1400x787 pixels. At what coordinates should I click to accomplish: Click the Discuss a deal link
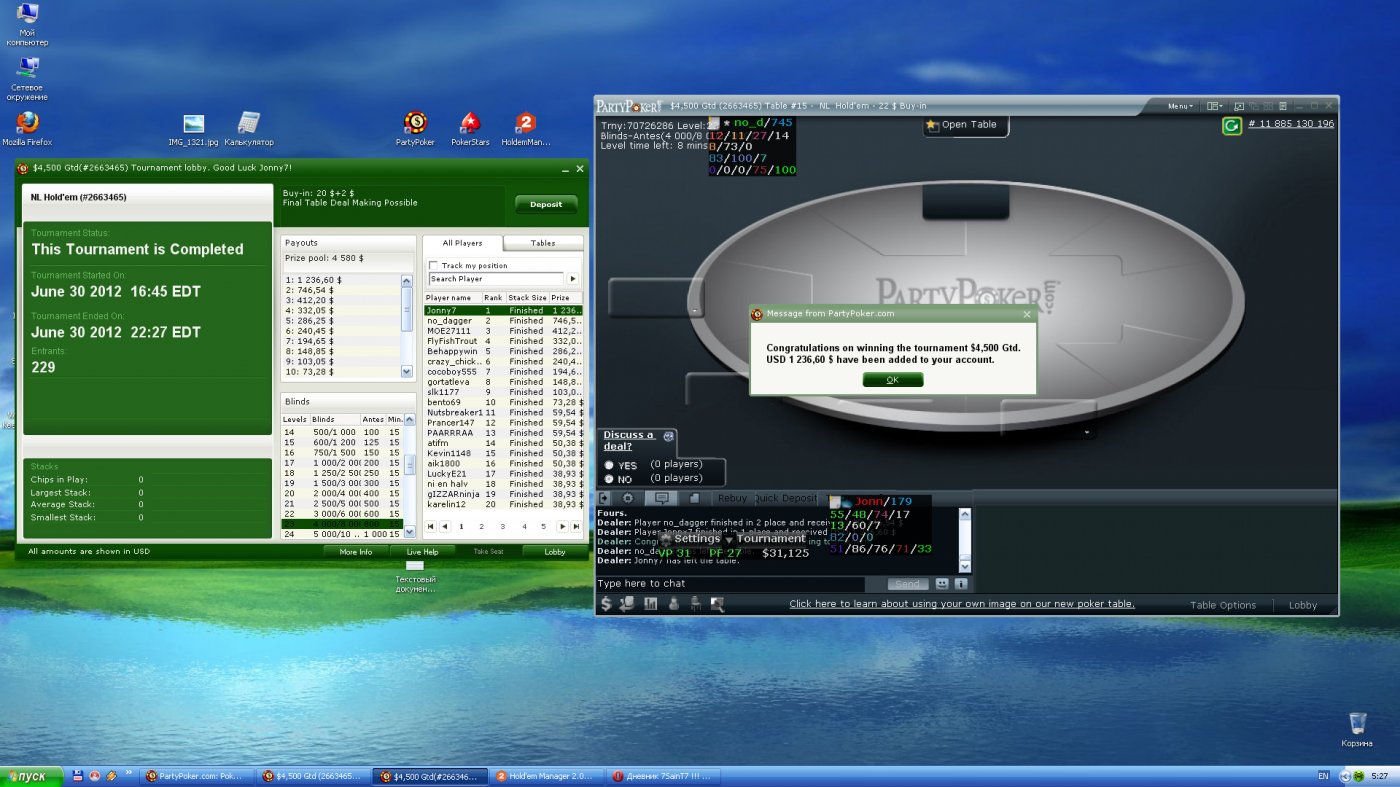[629, 440]
